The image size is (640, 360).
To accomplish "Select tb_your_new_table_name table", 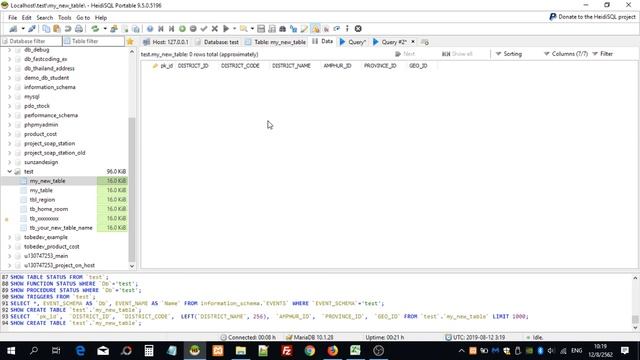I will [61, 228].
